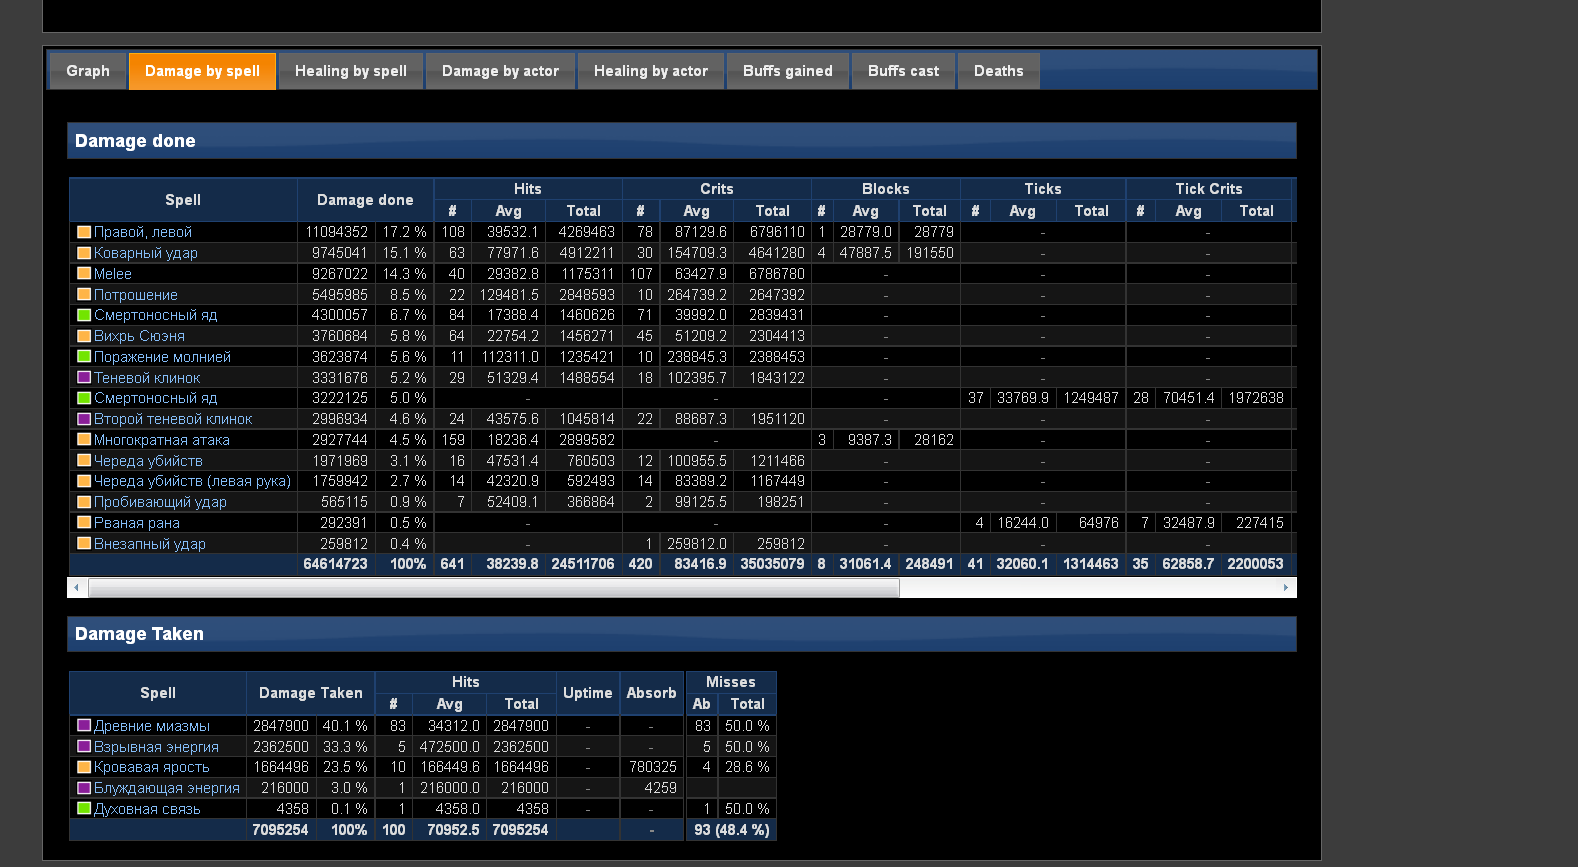Click the orange icon beside Потрошение

pyautogui.click(x=84, y=294)
